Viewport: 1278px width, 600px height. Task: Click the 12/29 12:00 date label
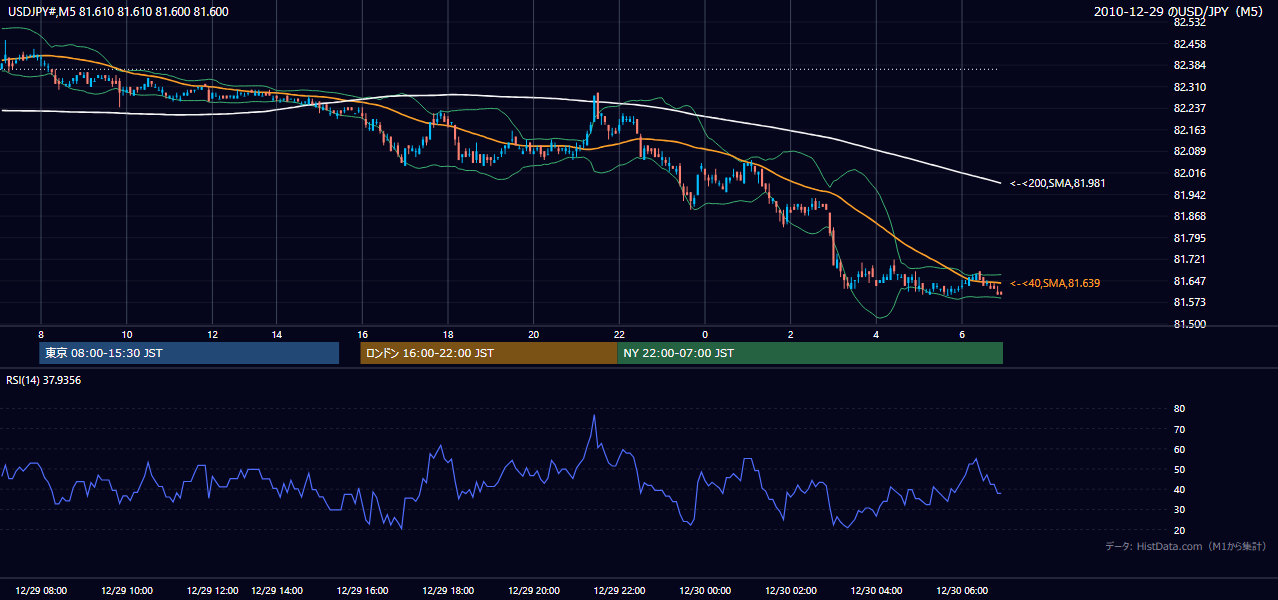213,590
